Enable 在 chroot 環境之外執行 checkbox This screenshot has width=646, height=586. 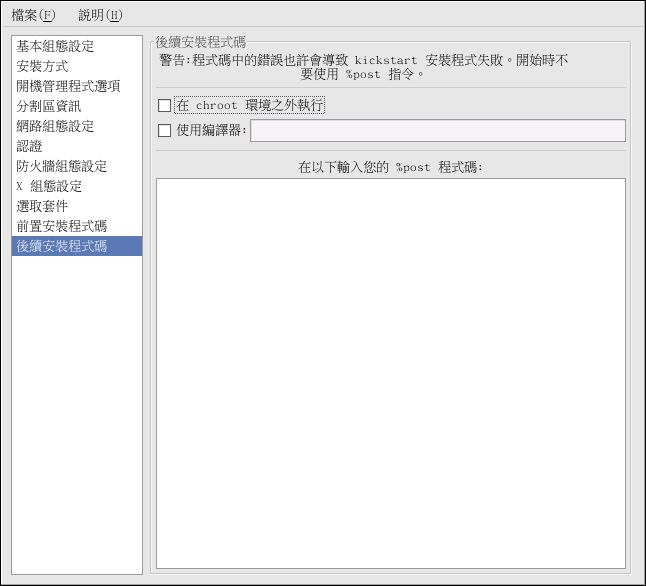pos(165,105)
